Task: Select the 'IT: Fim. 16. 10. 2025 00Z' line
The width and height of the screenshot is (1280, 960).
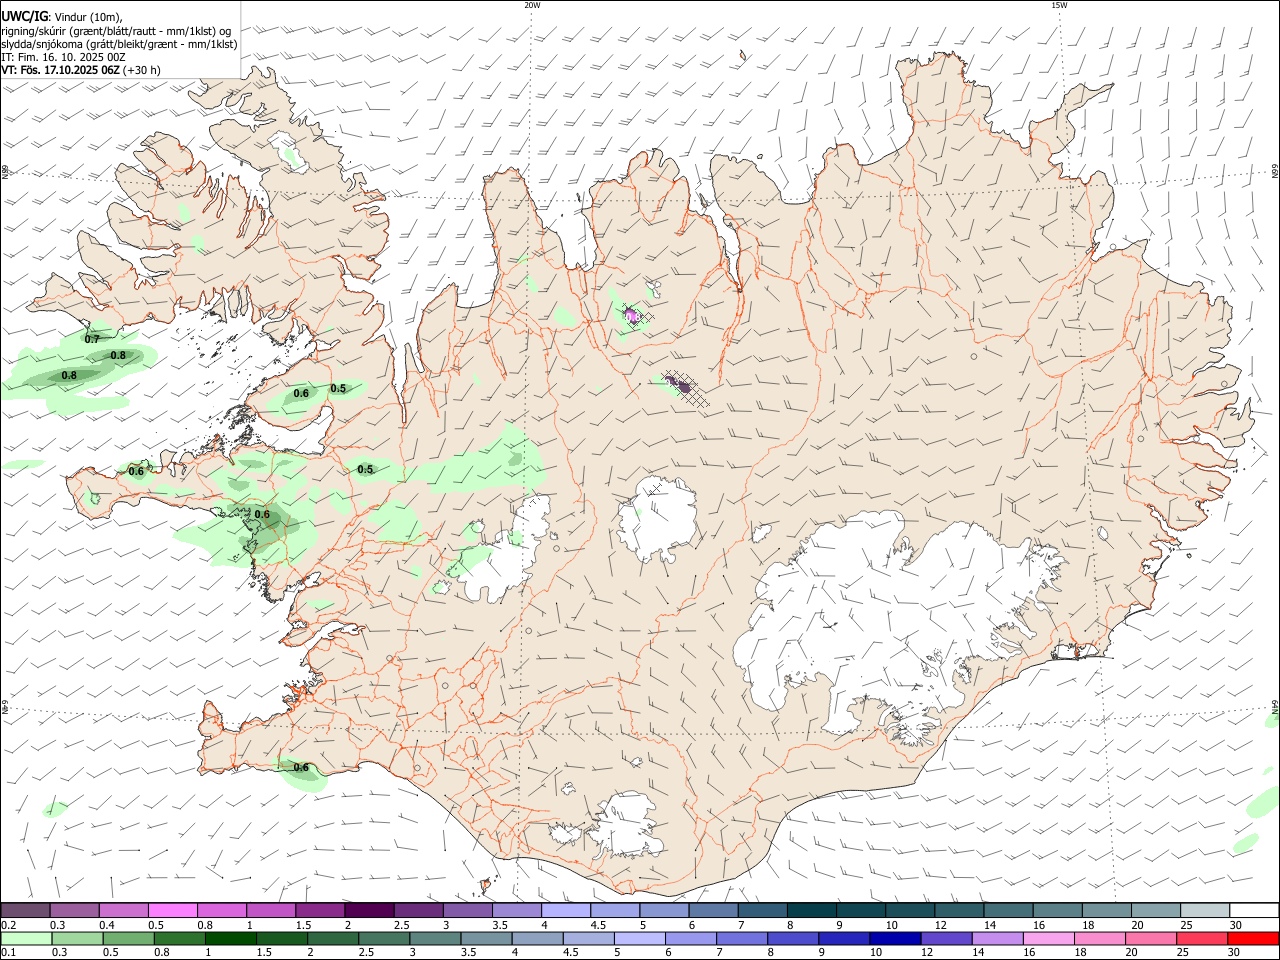Action: [x=63, y=57]
